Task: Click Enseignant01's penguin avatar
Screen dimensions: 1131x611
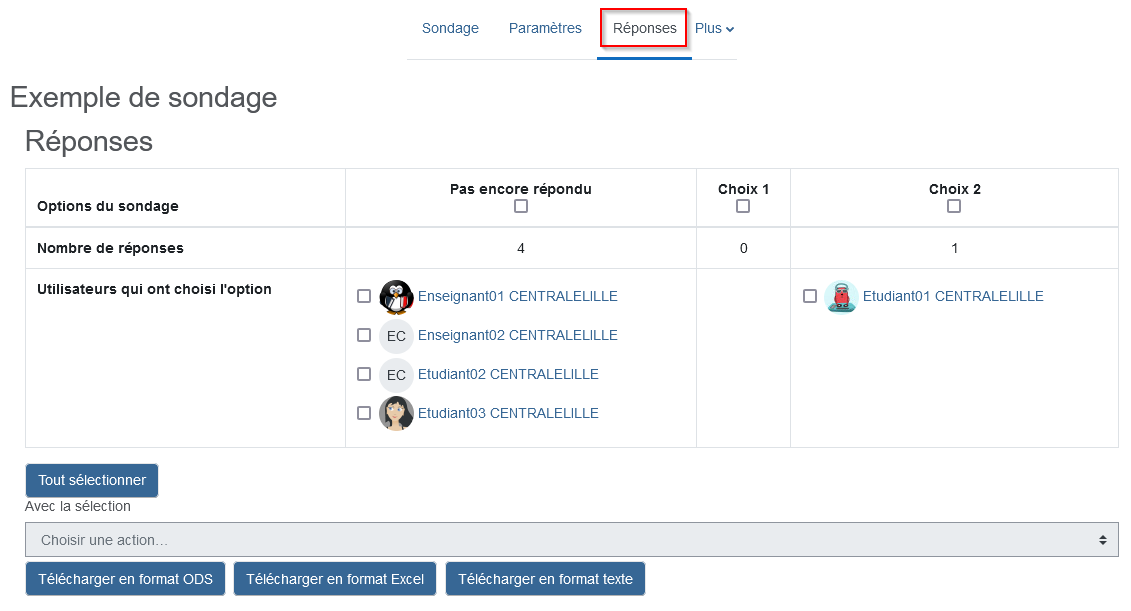Action: coord(396,296)
